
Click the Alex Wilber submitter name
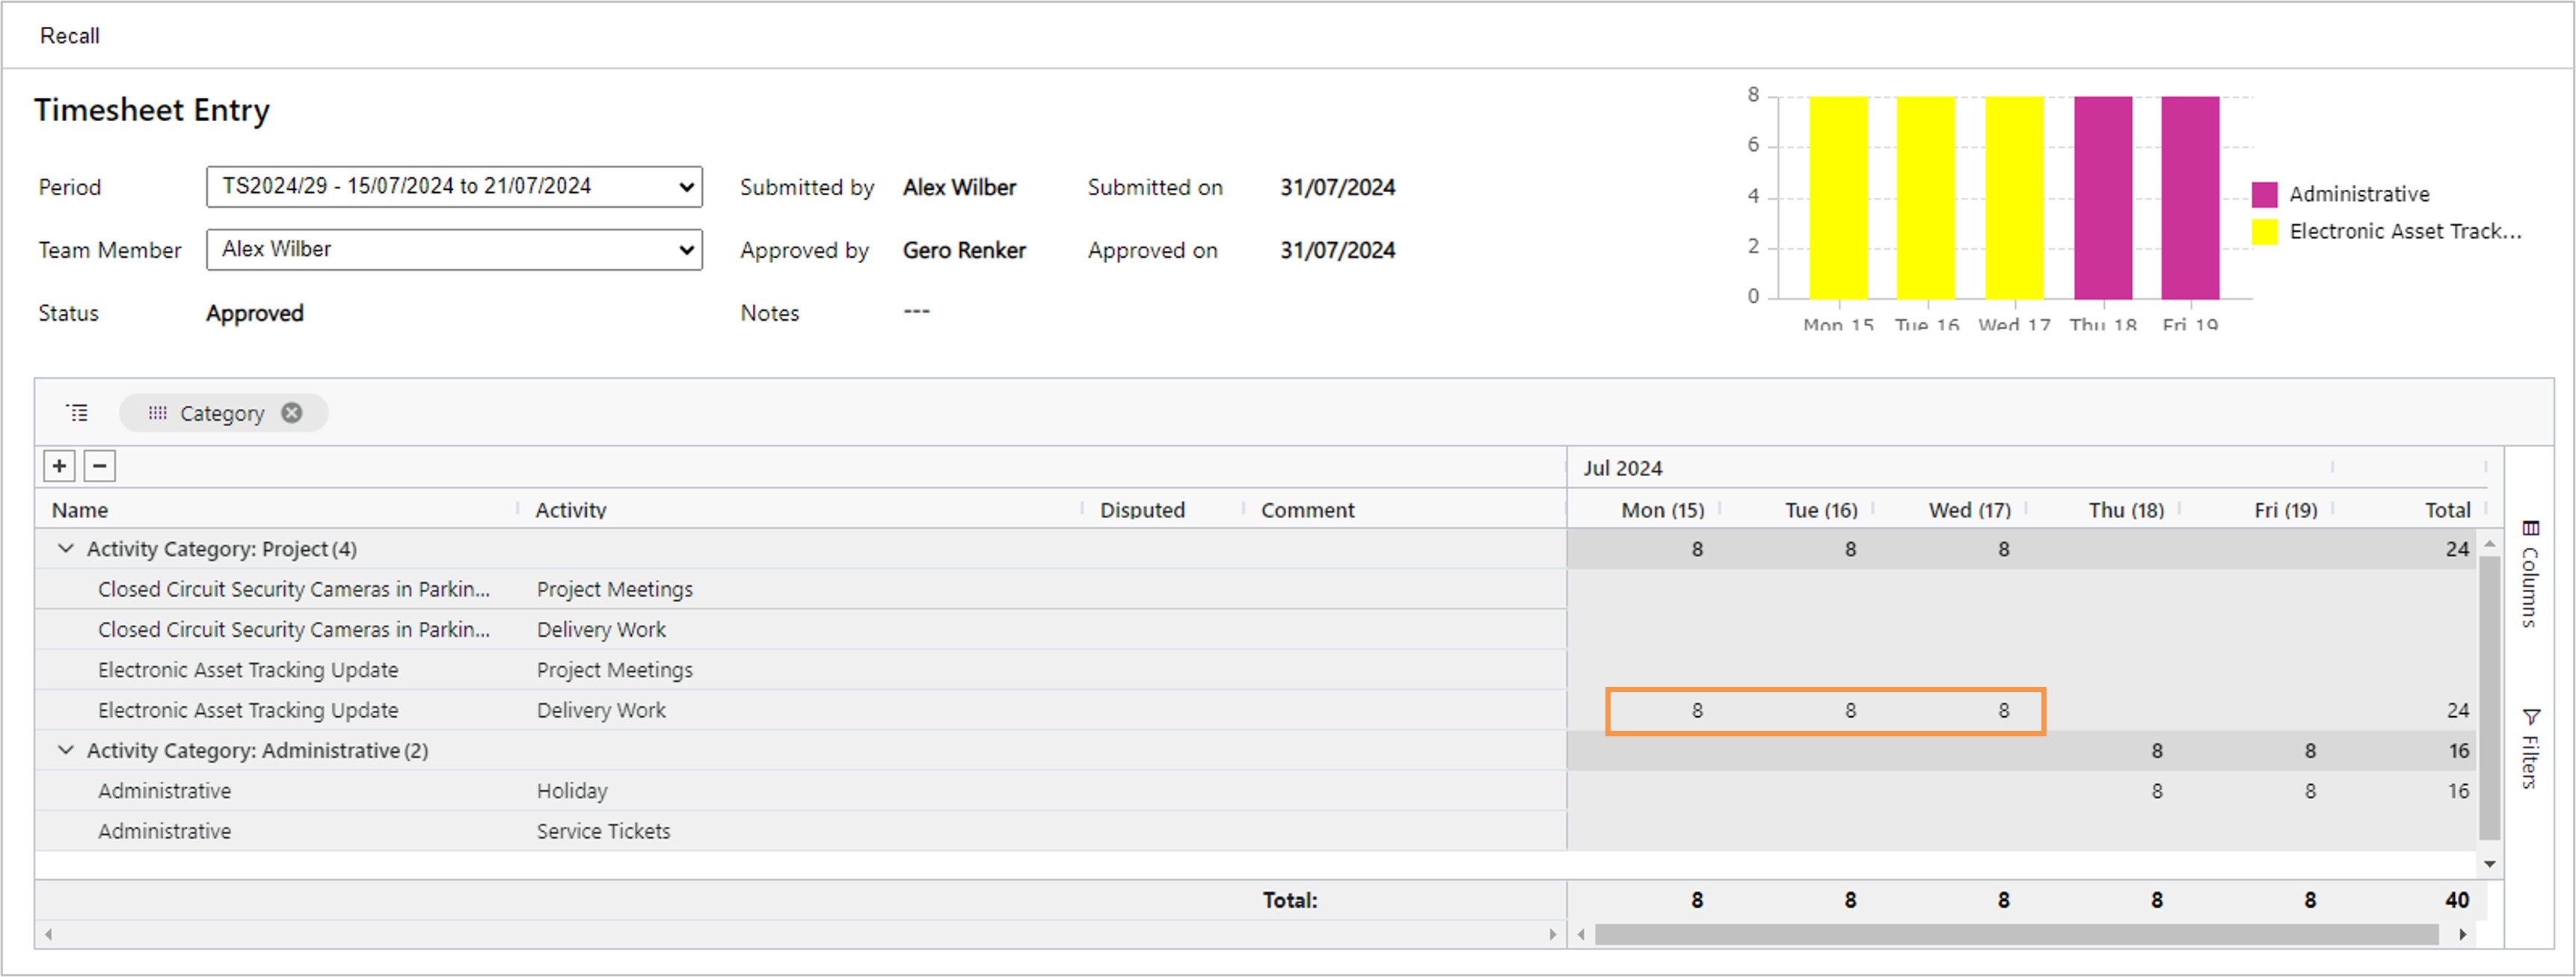tap(959, 187)
